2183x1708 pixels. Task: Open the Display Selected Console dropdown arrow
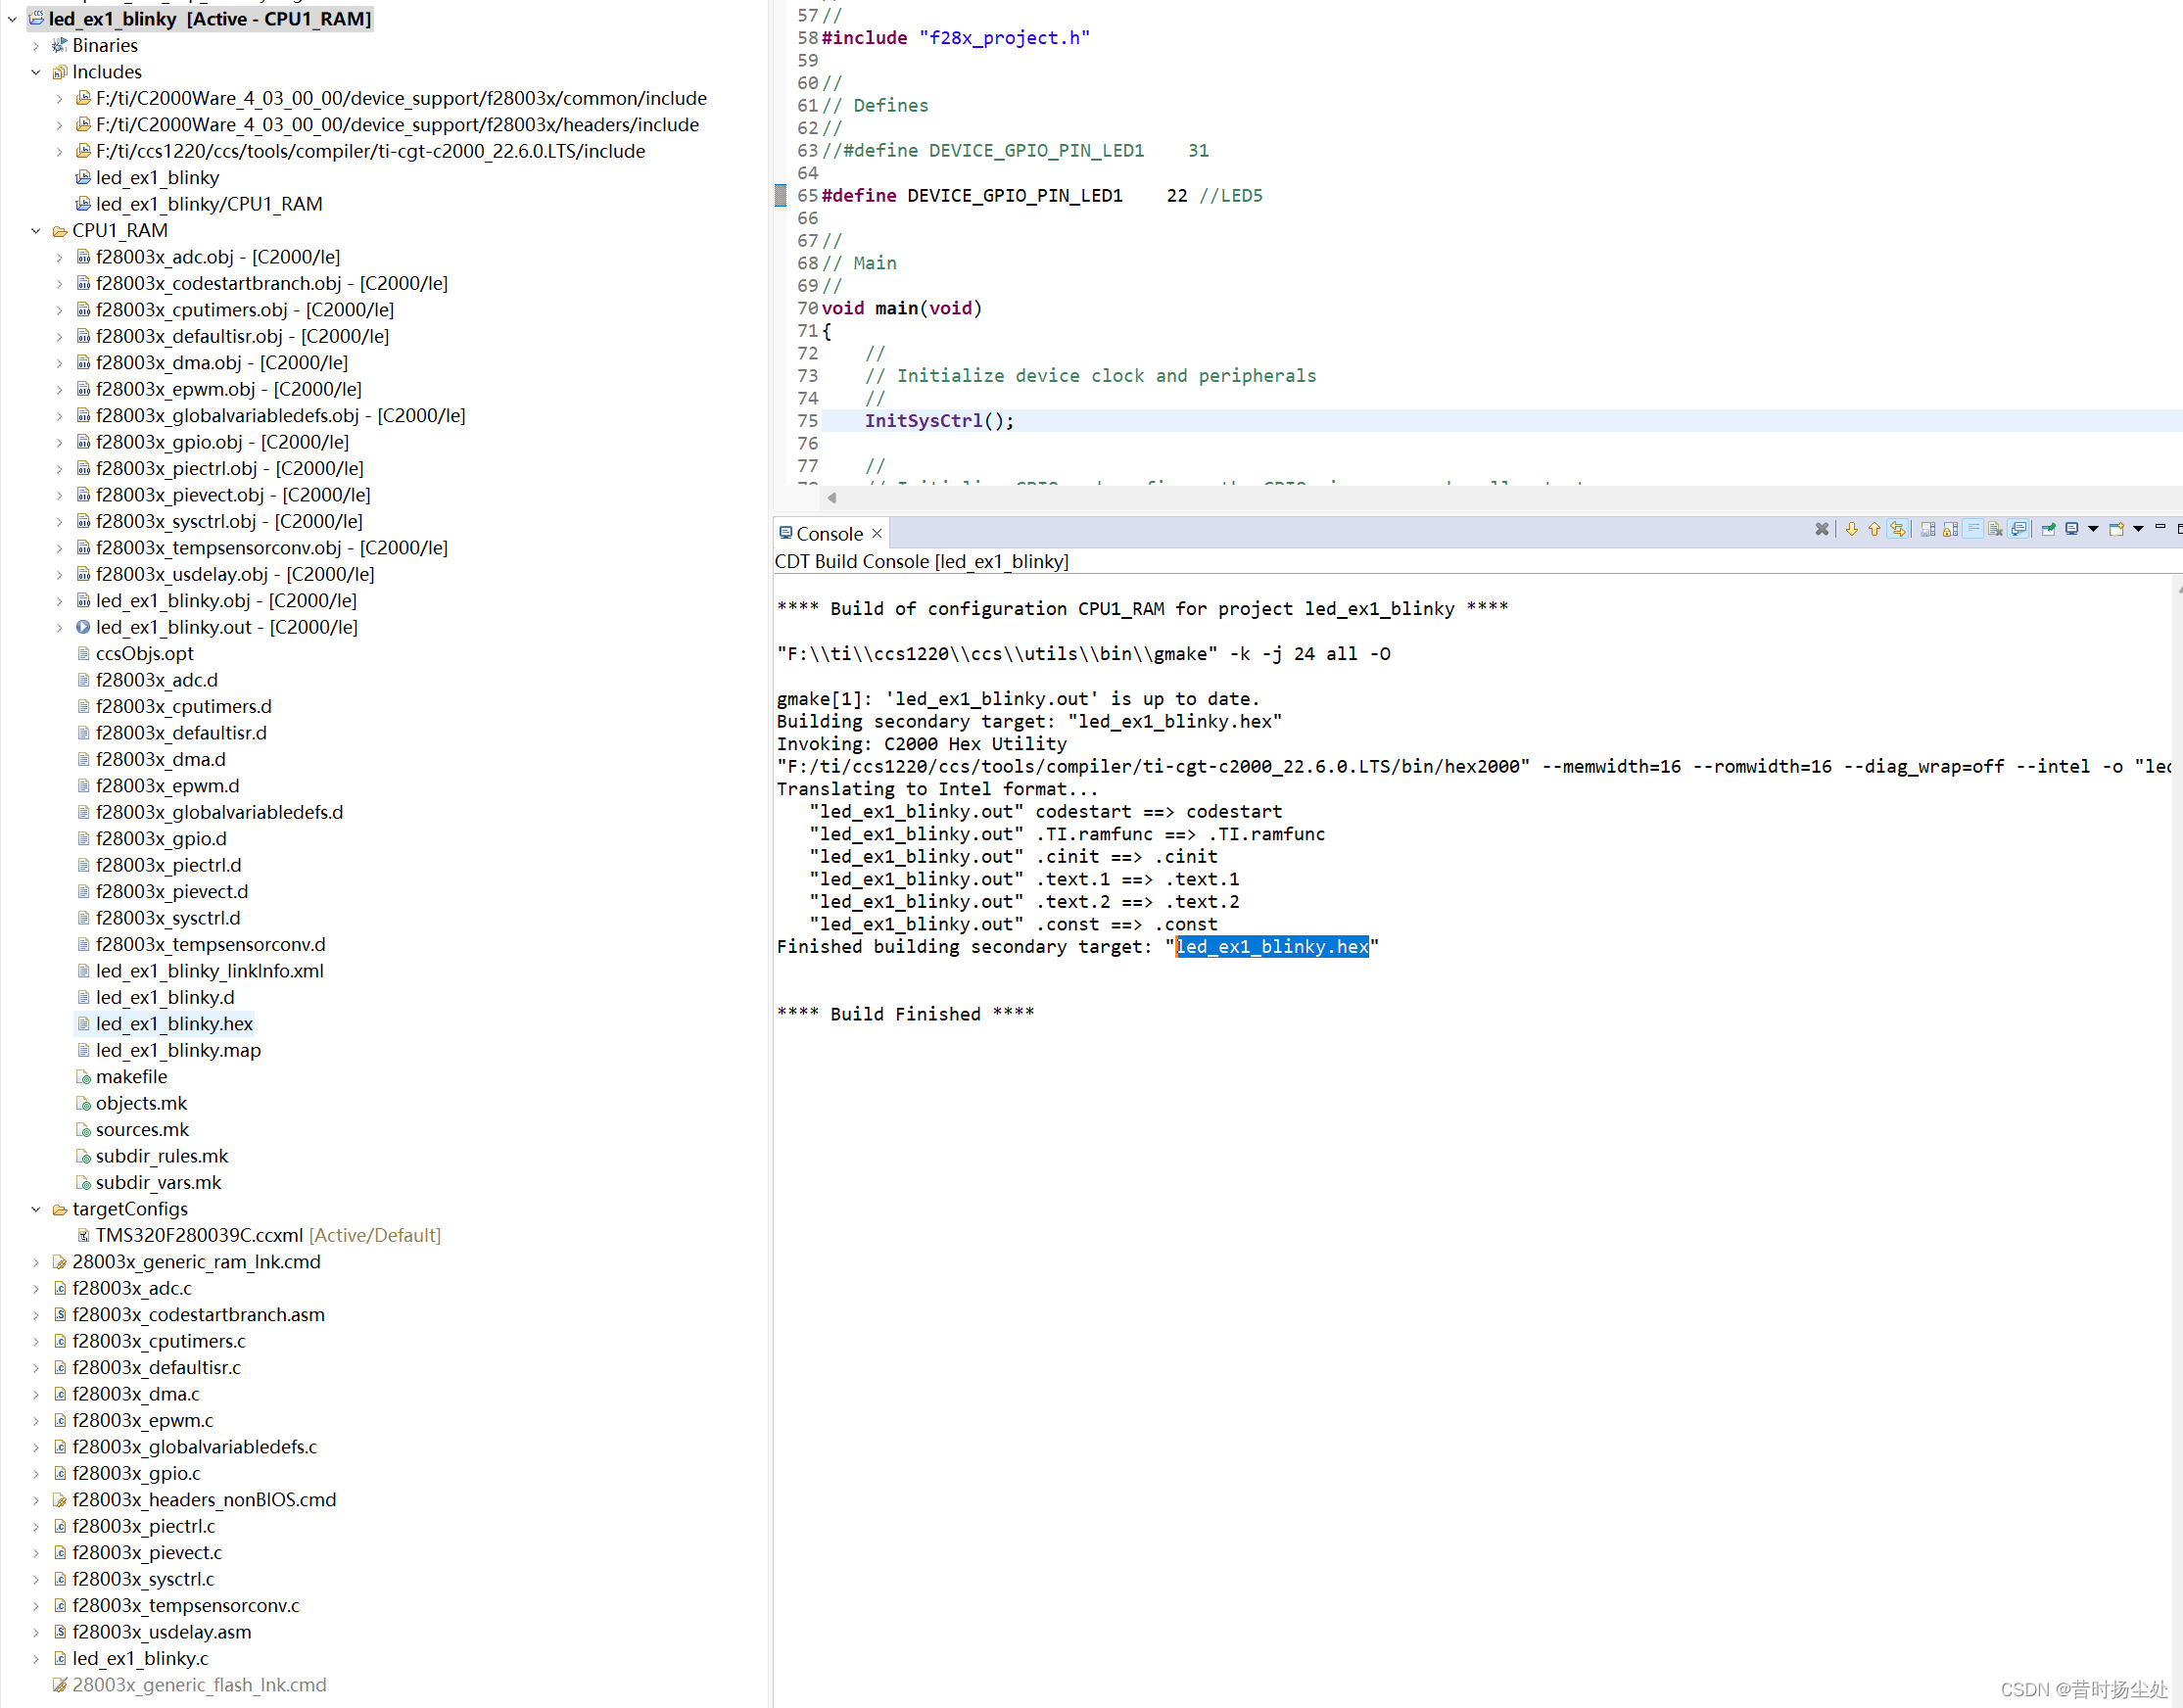click(x=2093, y=529)
